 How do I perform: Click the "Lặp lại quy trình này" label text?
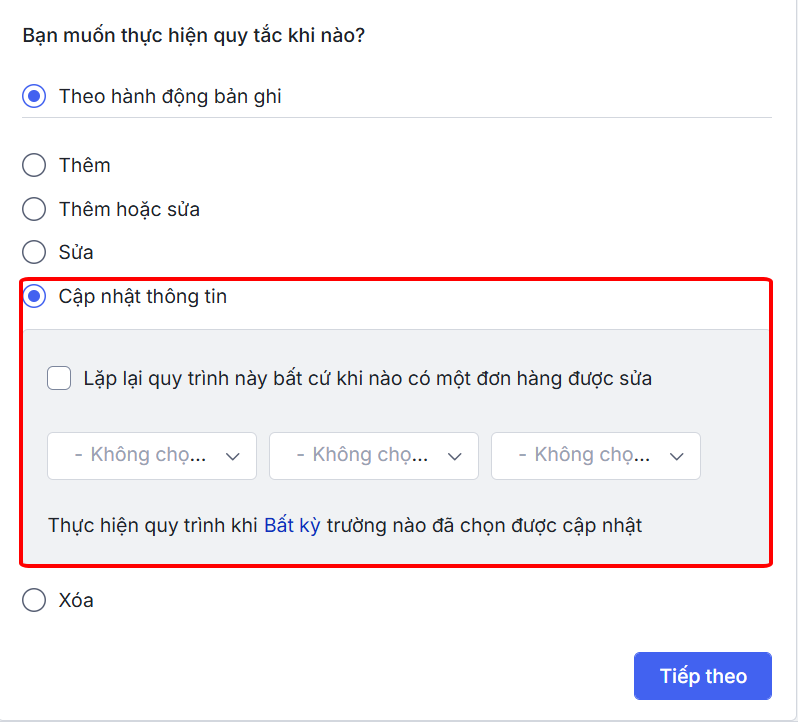[368, 379]
